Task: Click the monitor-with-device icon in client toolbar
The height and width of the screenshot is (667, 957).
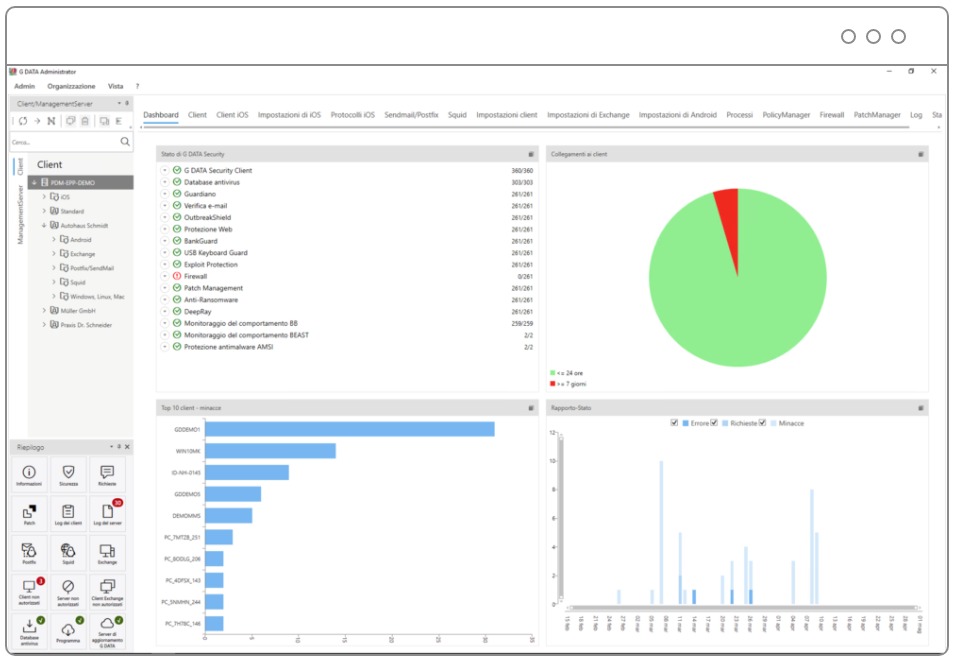Action: [104, 121]
